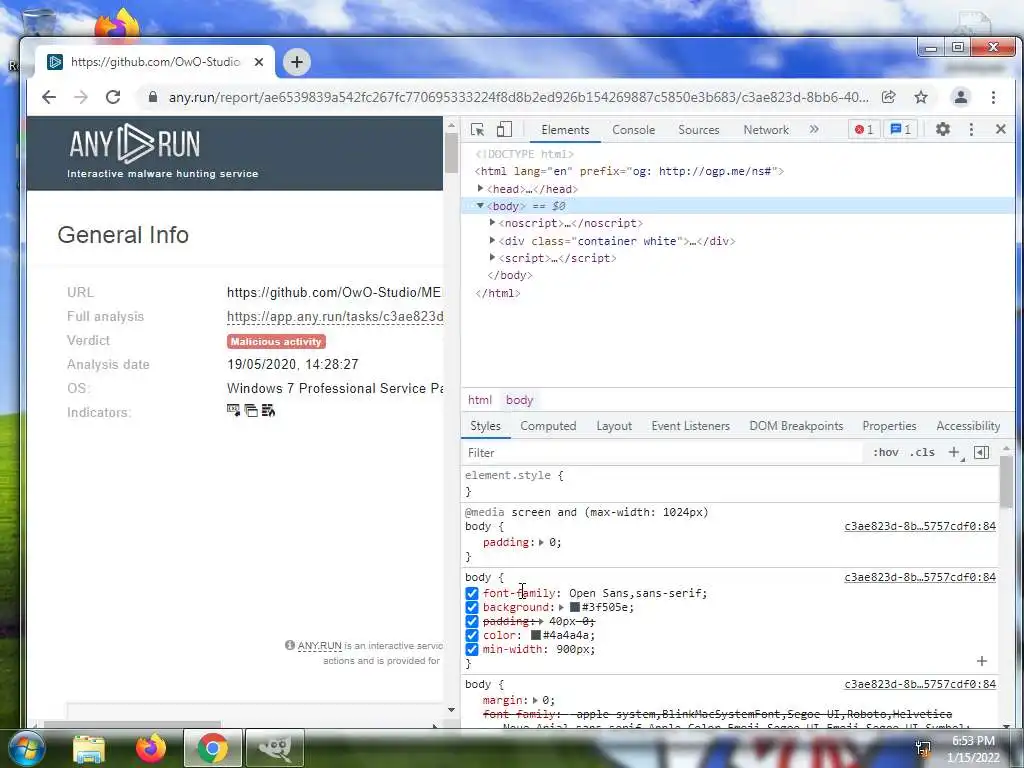The image size is (1024, 768).
Task: Open the app.any.run full analysis link
Action: tap(335, 317)
